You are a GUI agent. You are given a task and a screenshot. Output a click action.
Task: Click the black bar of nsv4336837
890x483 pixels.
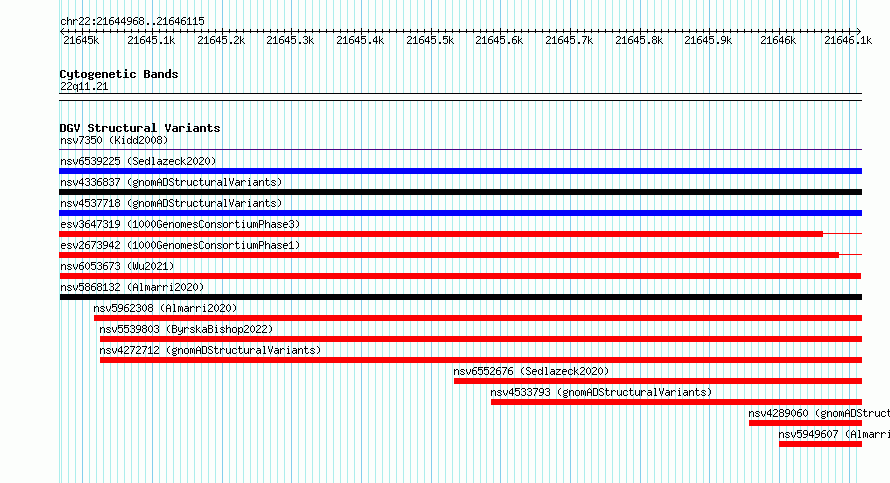click(x=460, y=192)
